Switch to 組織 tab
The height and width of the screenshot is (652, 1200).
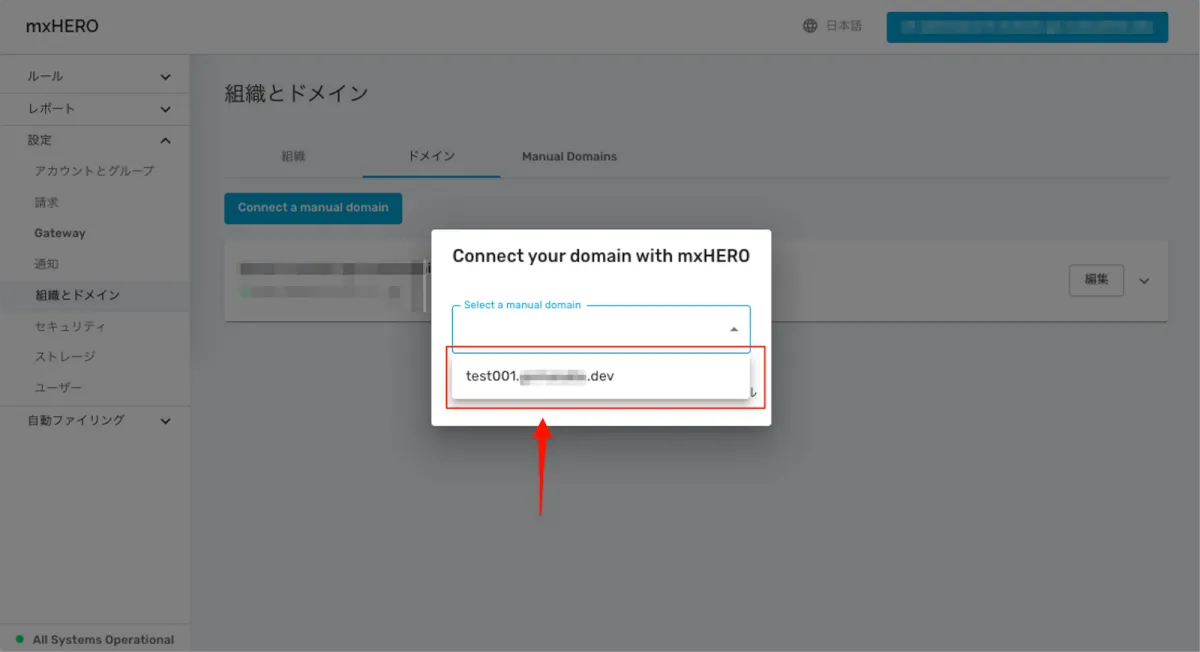coord(293,157)
